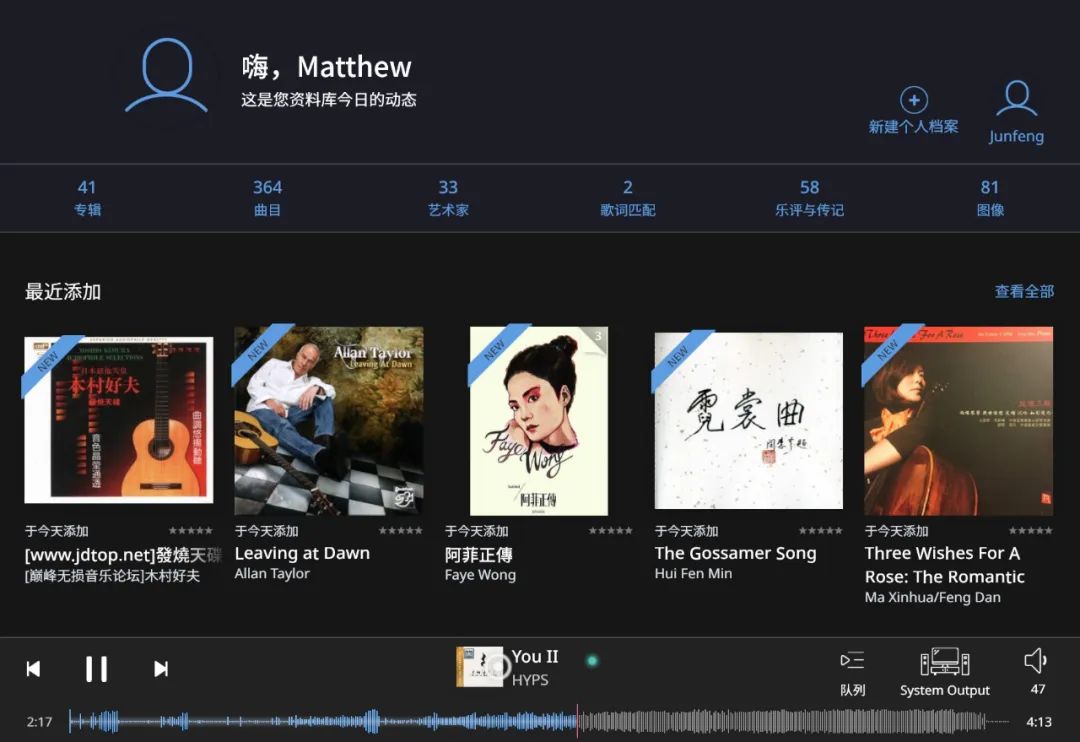Rate 阿菲正傳 using its star rating
Viewport: 1080px width, 742px height.
click(x=610, y=530)
